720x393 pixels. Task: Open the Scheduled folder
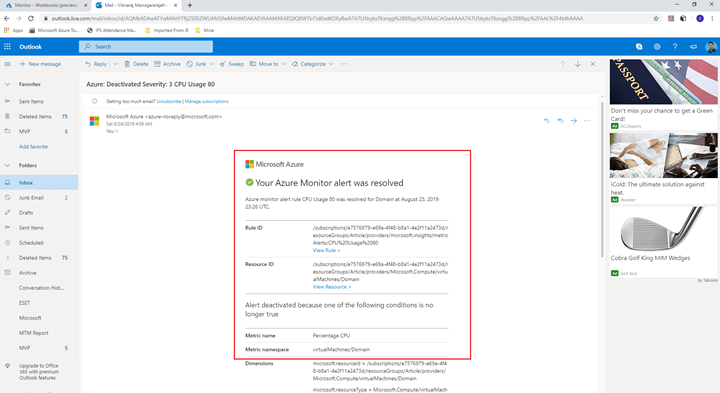[31, 242]
